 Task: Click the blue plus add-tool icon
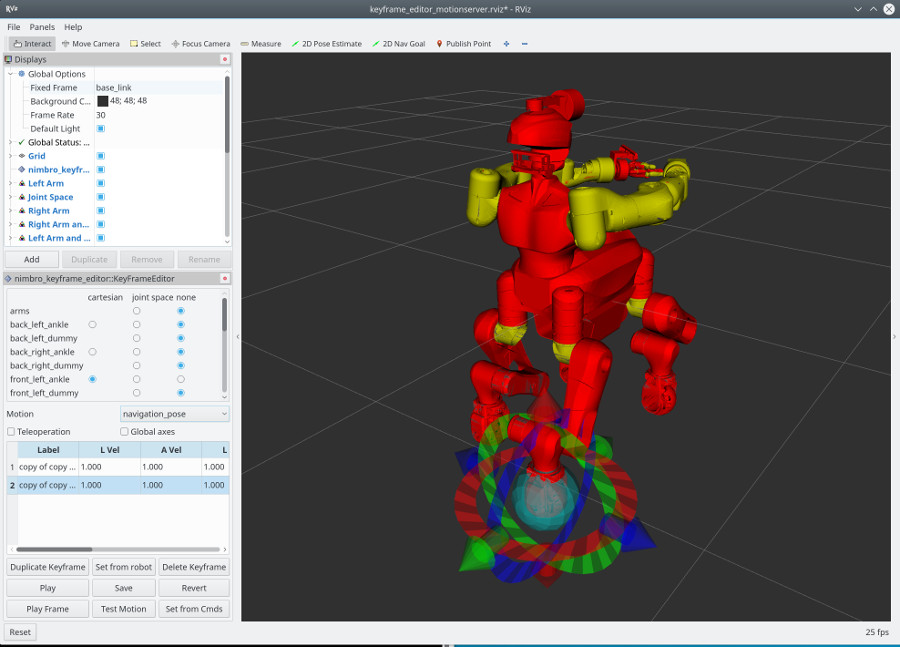pos(507,44)
